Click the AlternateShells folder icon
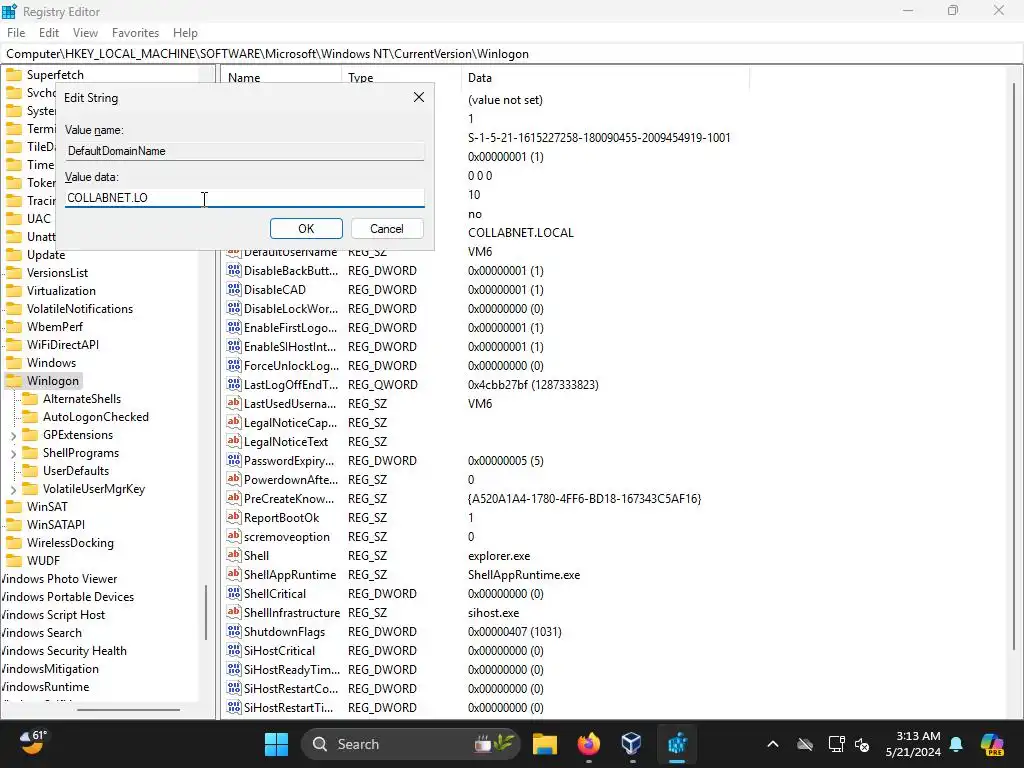This screenshot has height=768, width=1024. (30, 398)
